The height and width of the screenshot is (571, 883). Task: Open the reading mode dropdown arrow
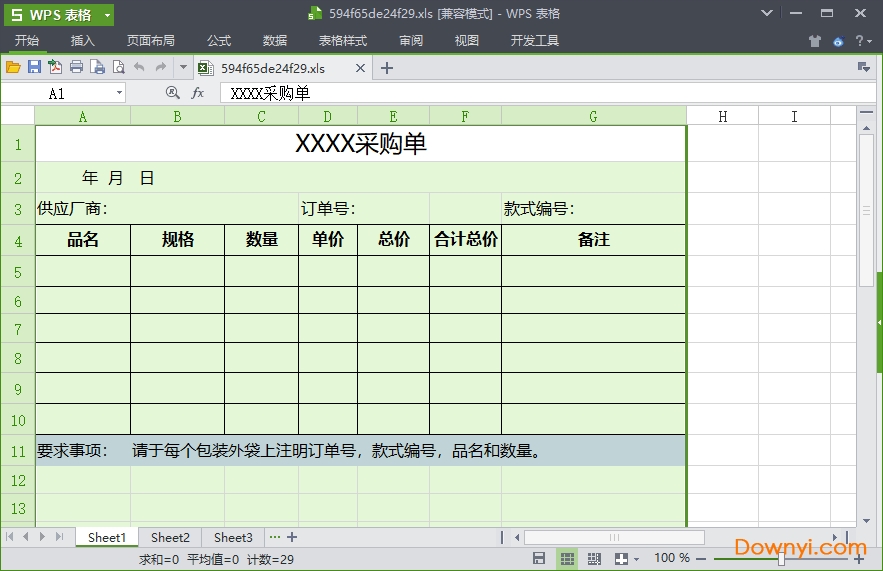click(636, 559)
